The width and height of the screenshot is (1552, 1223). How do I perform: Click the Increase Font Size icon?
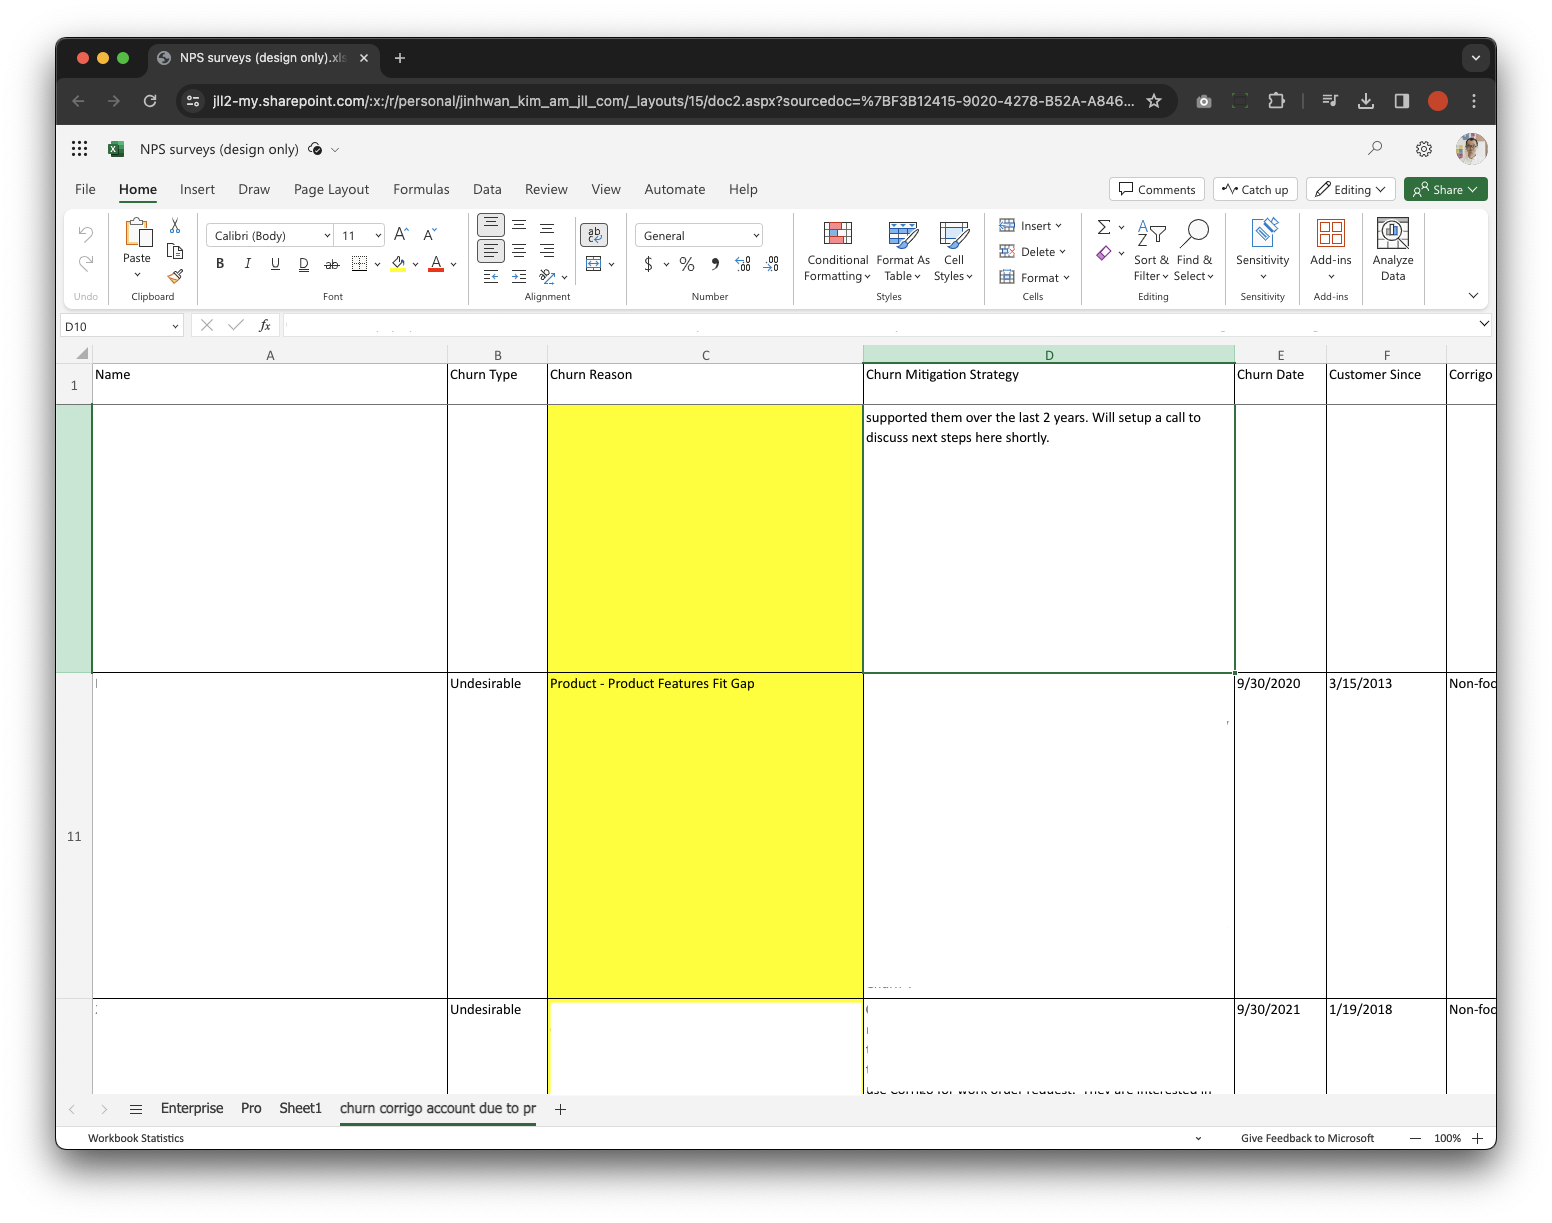point(401,235)
